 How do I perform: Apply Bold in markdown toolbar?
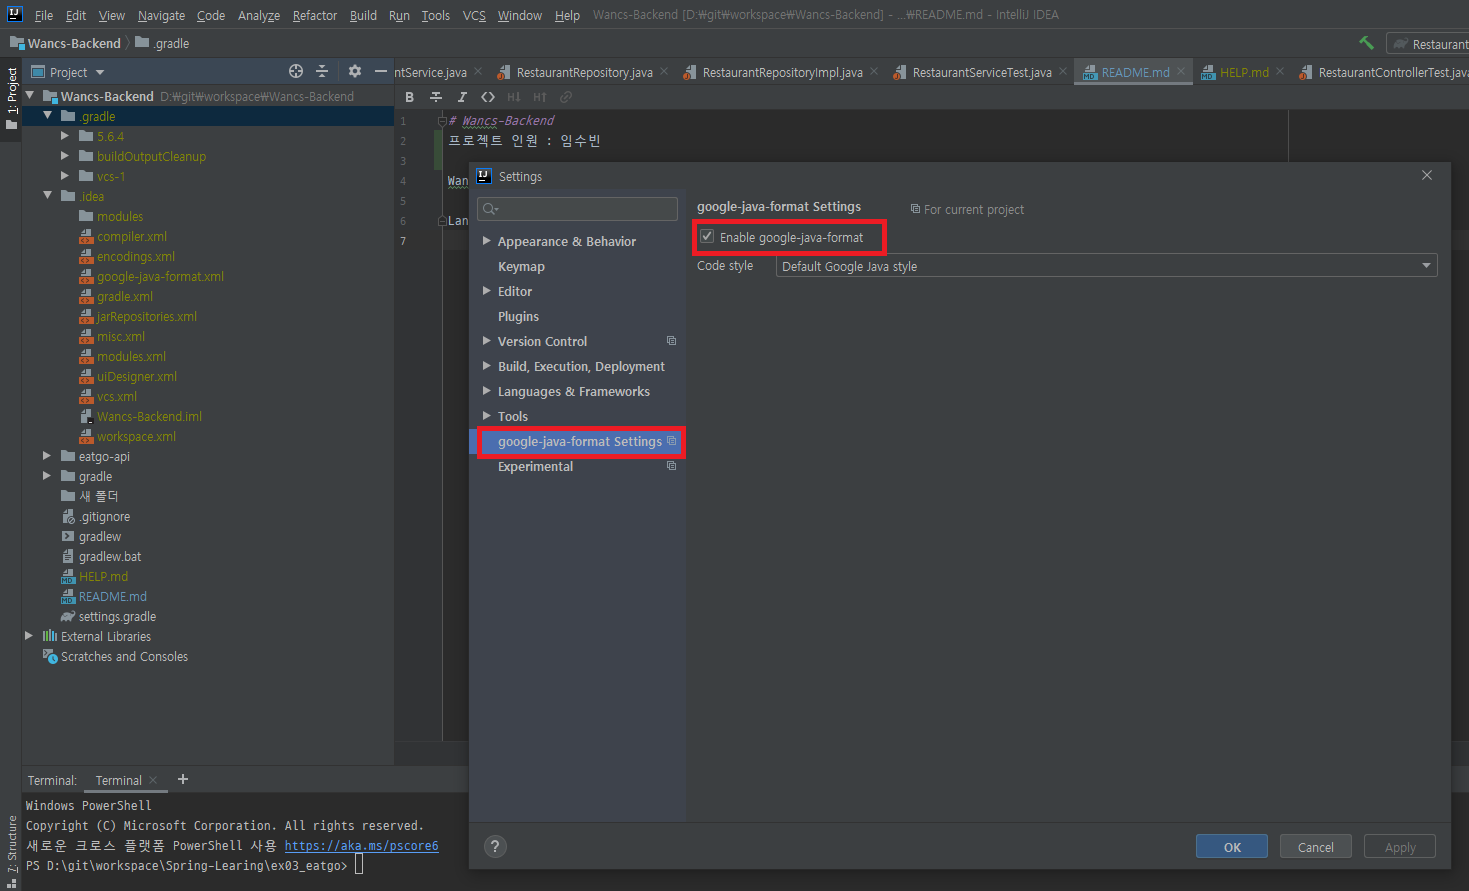click(x=409, y=97)
